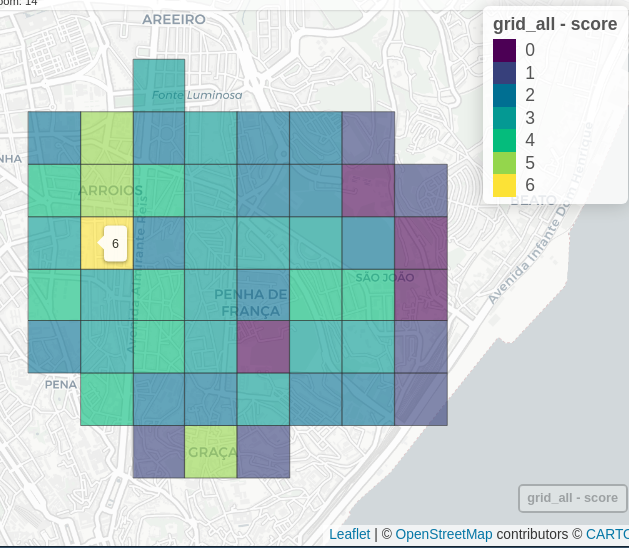Image resolution: width=629 pixels, height=548 pixels.
Task: Click the grid_all - score legend title
Action: click(554, 25)
